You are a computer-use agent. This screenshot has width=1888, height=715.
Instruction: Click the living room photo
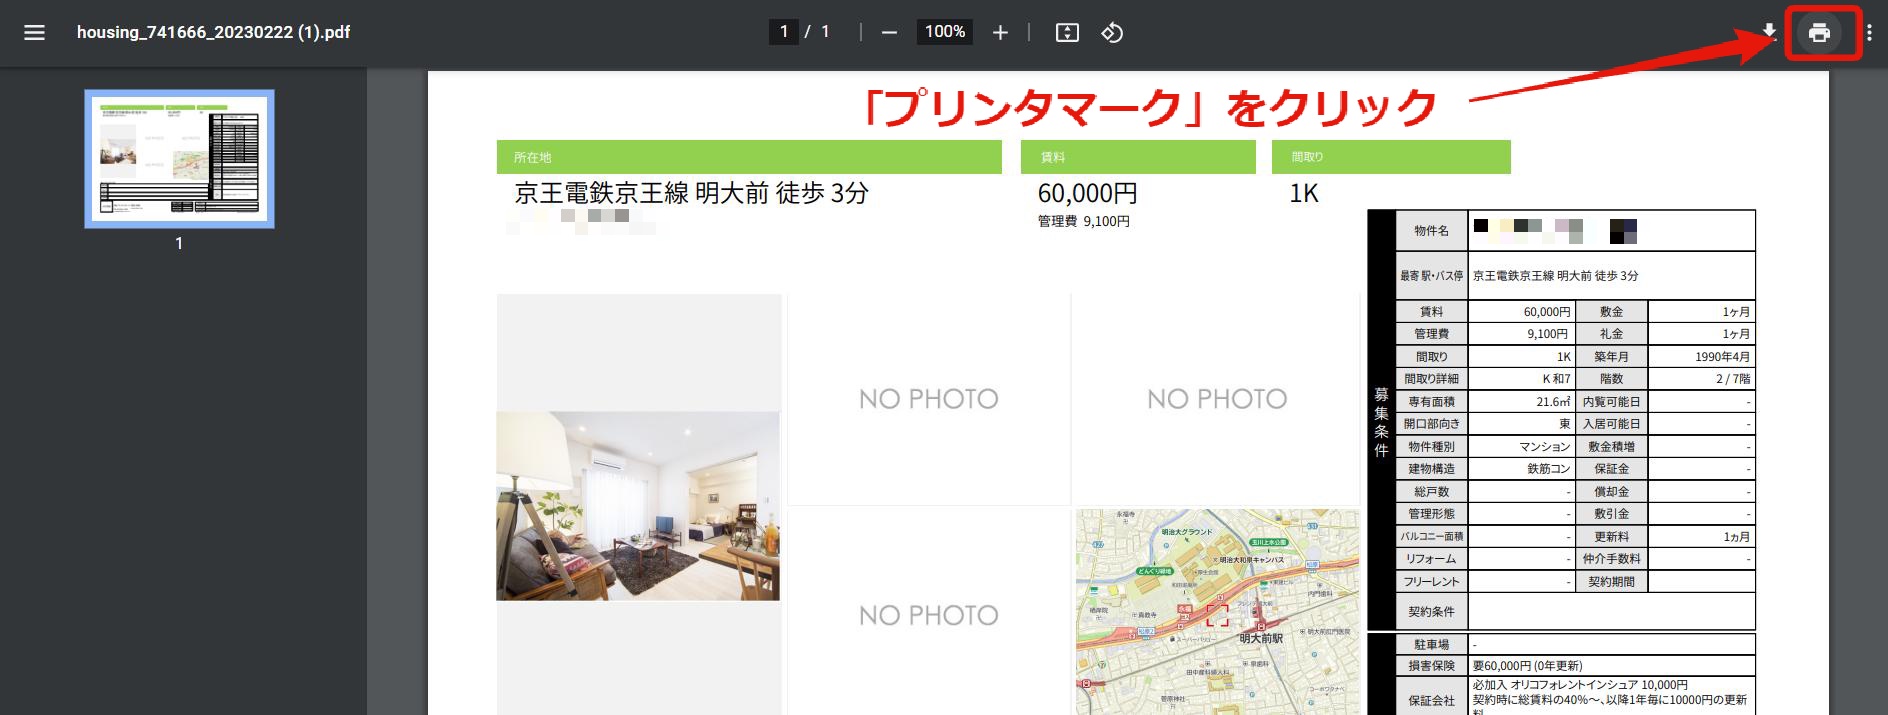point(638,506)
